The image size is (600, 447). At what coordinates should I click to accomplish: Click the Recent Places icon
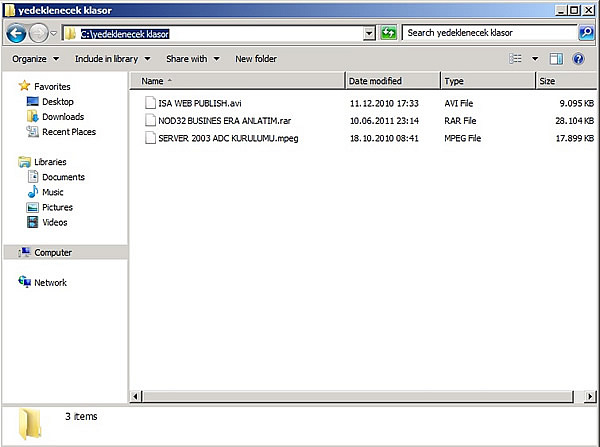pyautogui.click(x=33, y=132)
